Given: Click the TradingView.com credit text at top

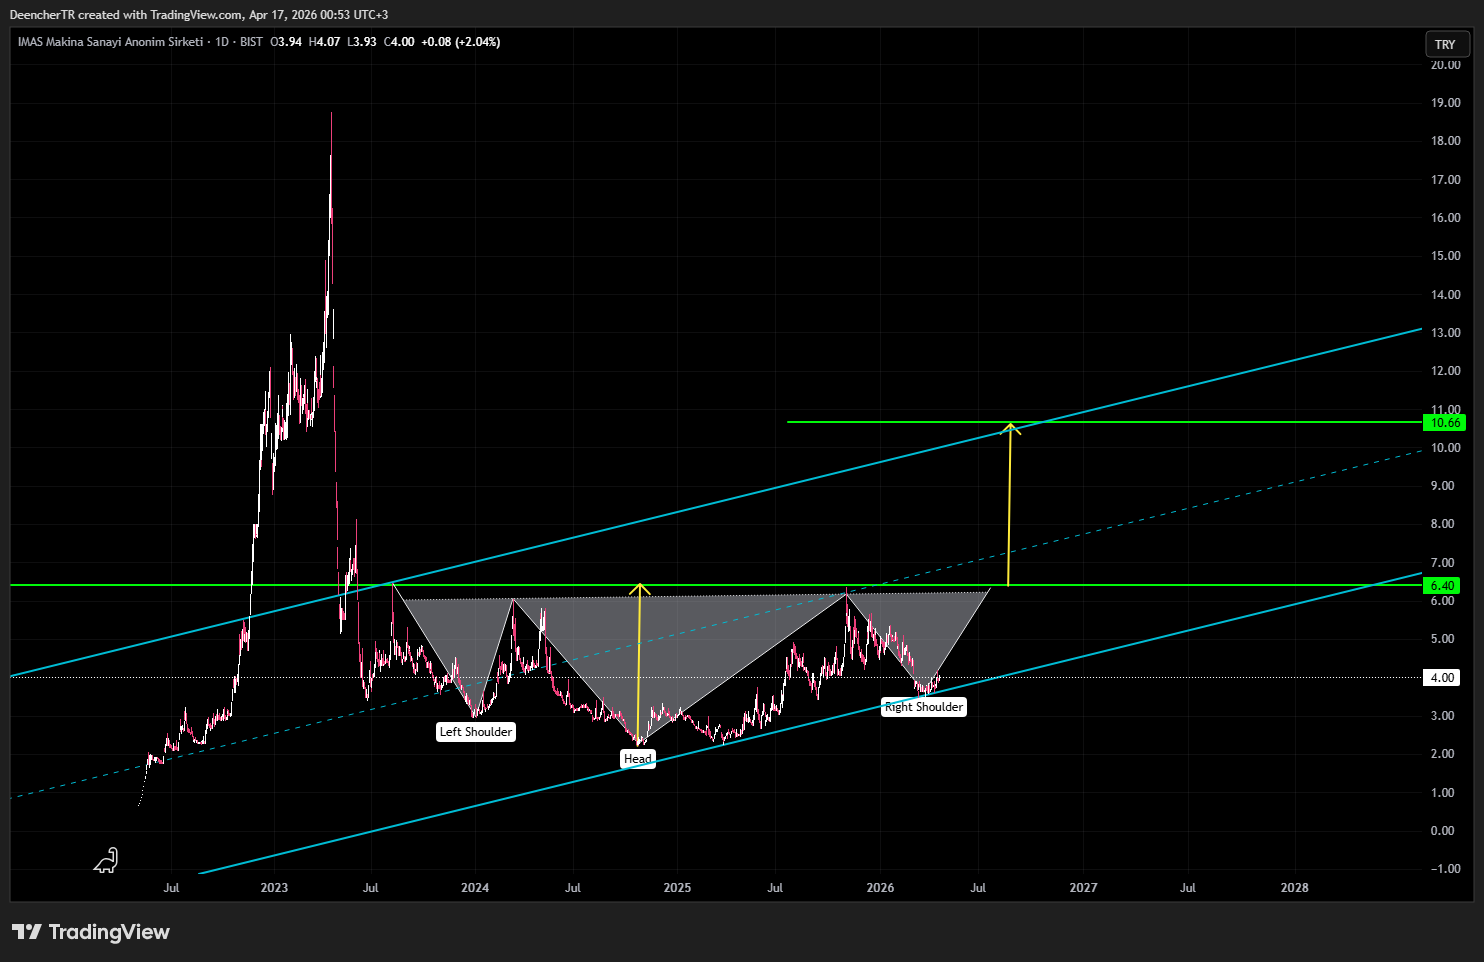Looking at the screenshot, I should (196, 15).
